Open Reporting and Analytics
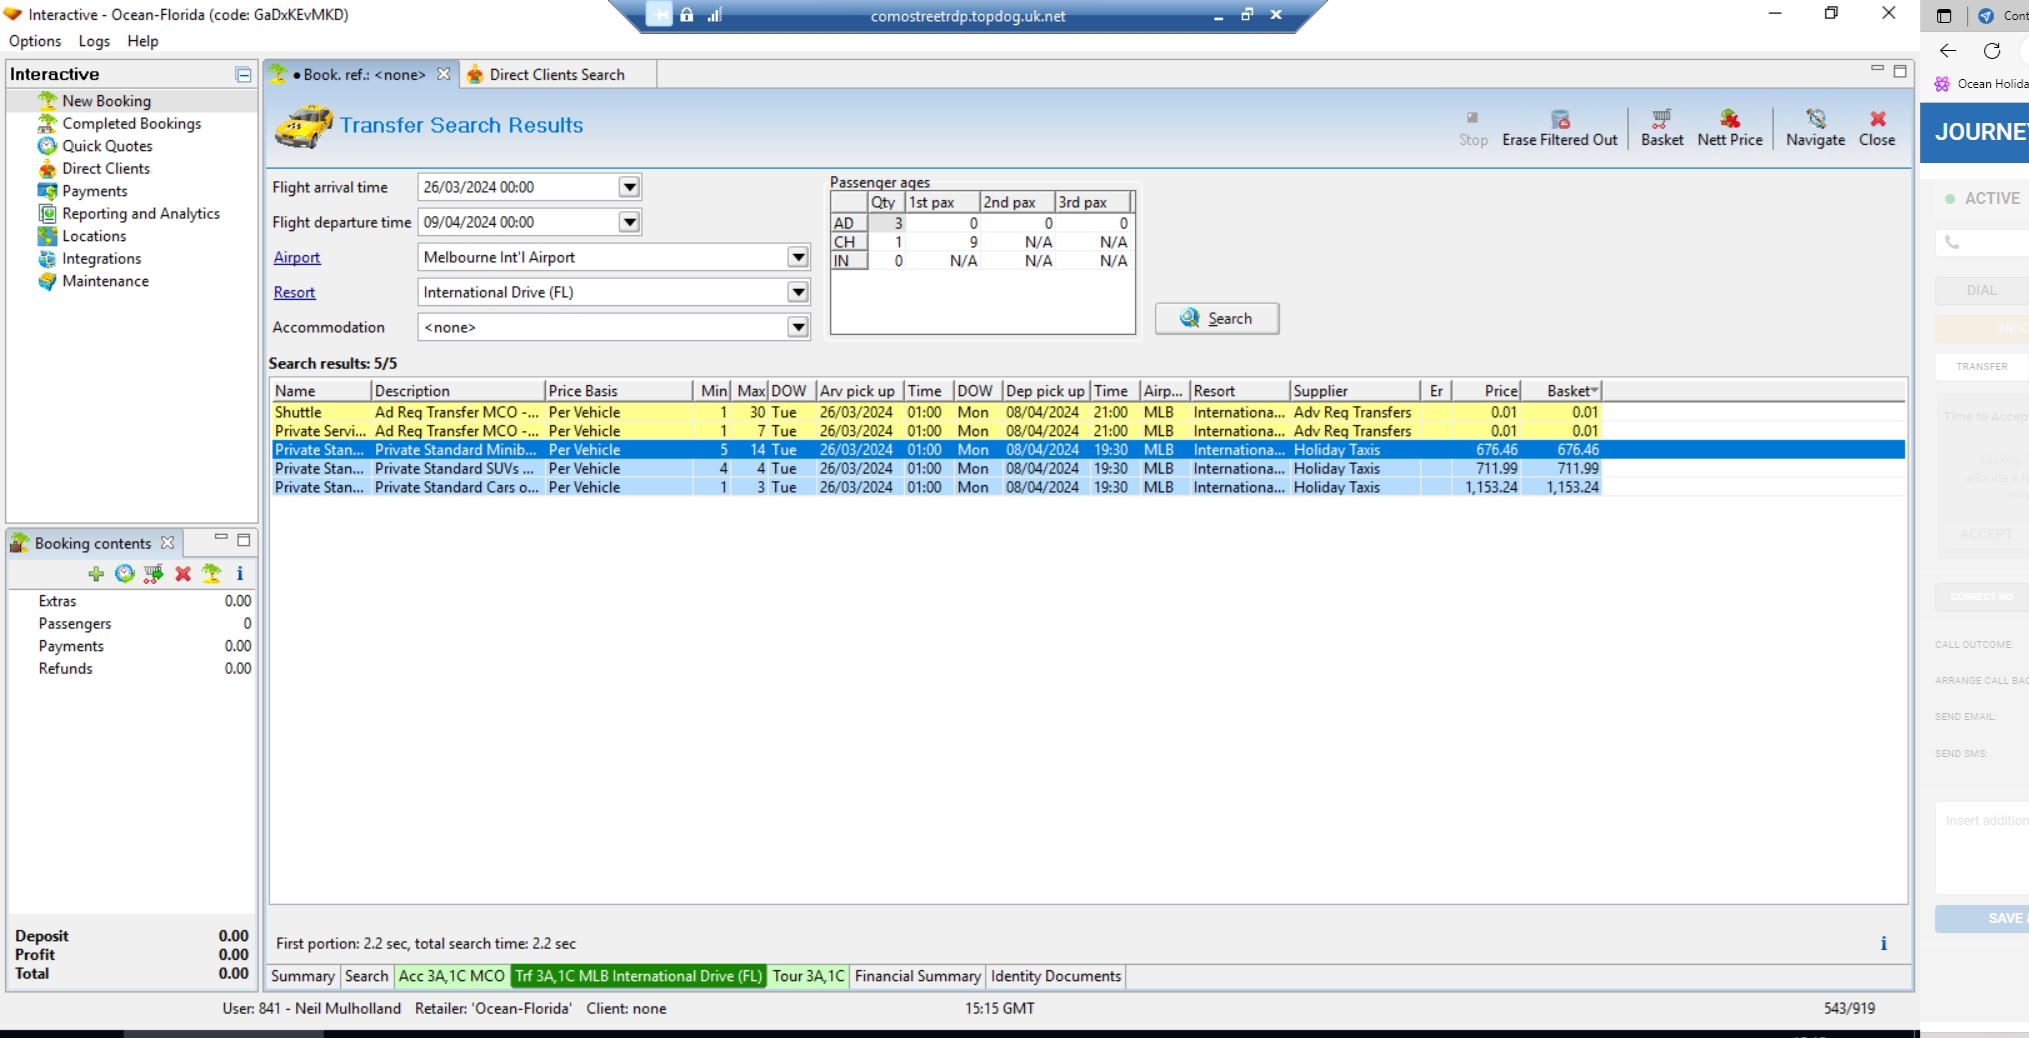2029x1038 pixels. [x=140, y=213]
